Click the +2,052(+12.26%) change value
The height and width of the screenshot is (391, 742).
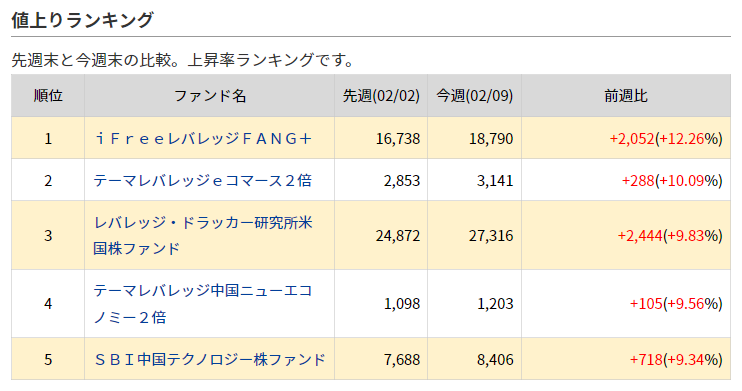[666, 138]
